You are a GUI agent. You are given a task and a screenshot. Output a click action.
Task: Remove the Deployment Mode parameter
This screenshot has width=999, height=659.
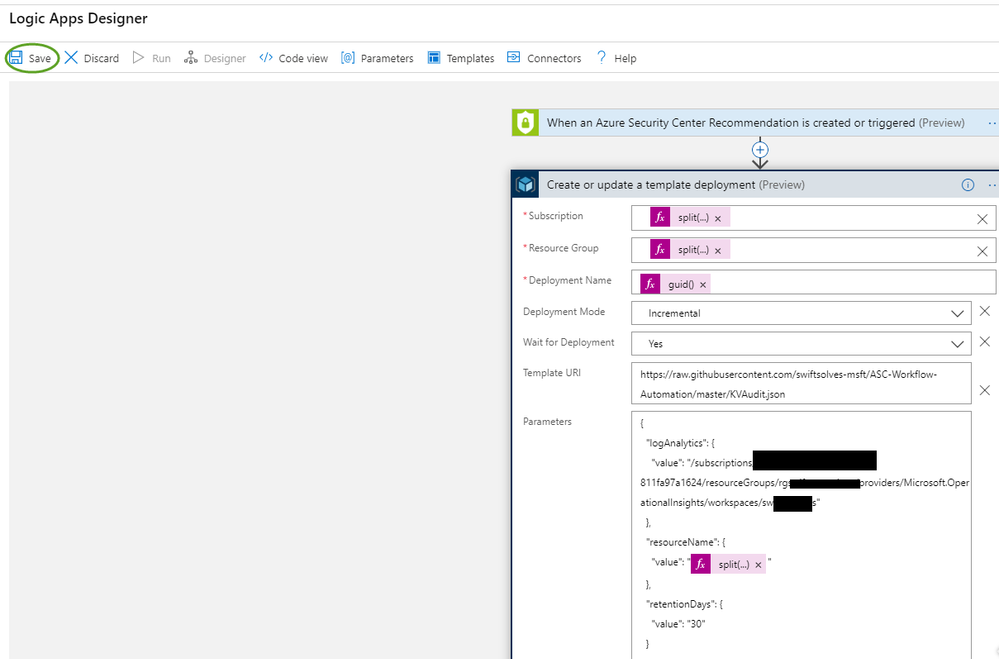[x=985, y=311]
